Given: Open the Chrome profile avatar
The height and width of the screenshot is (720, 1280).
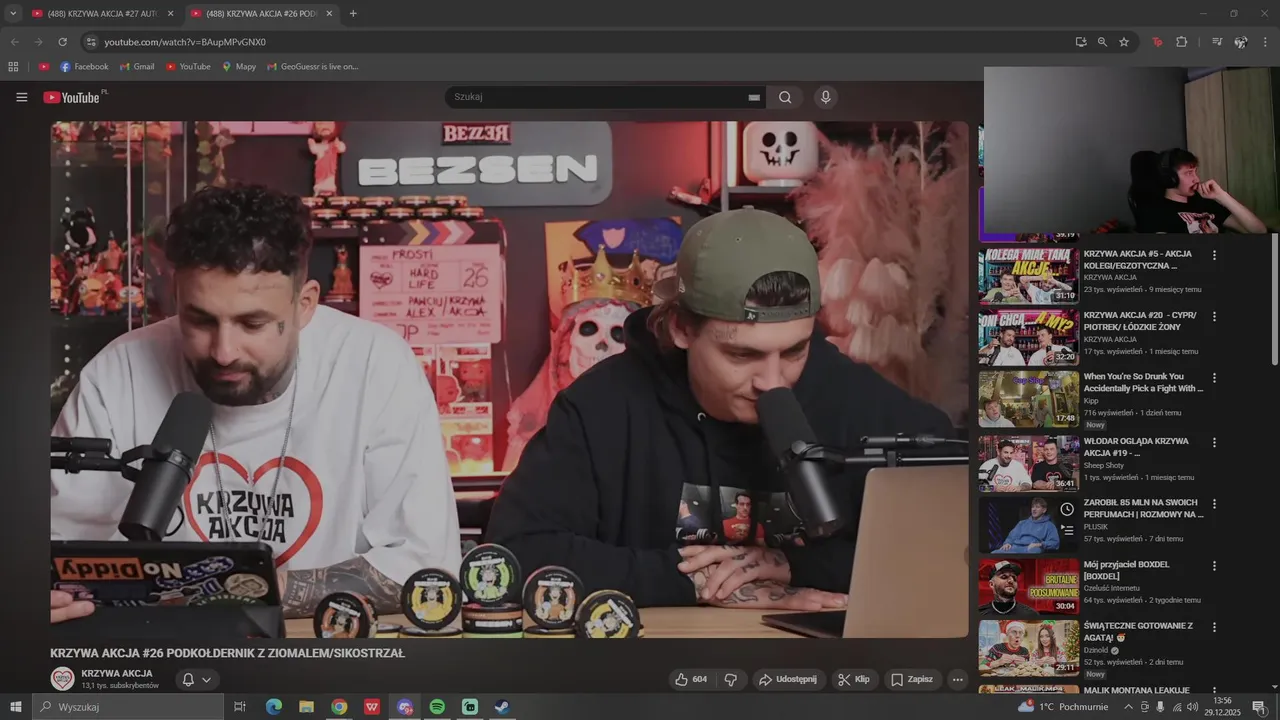Looking at the screenshot, I should point(1241,42).
